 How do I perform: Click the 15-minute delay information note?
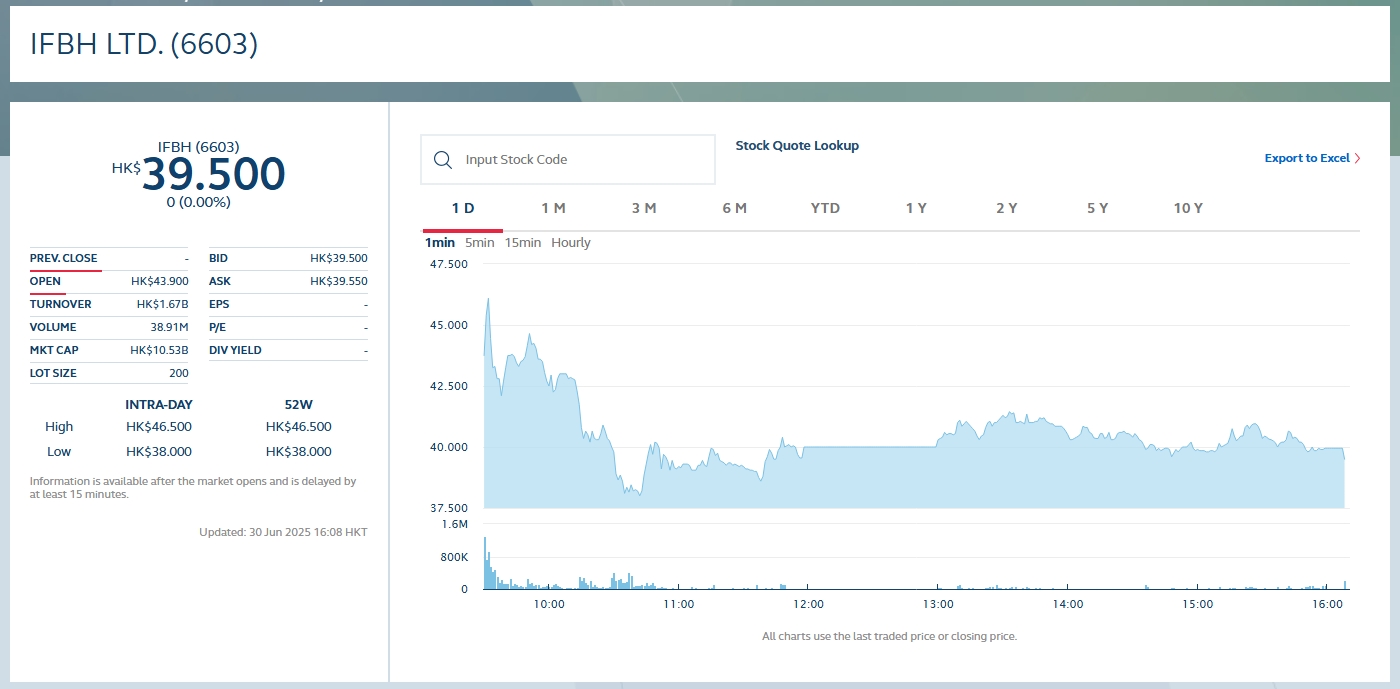pos(193,487)
